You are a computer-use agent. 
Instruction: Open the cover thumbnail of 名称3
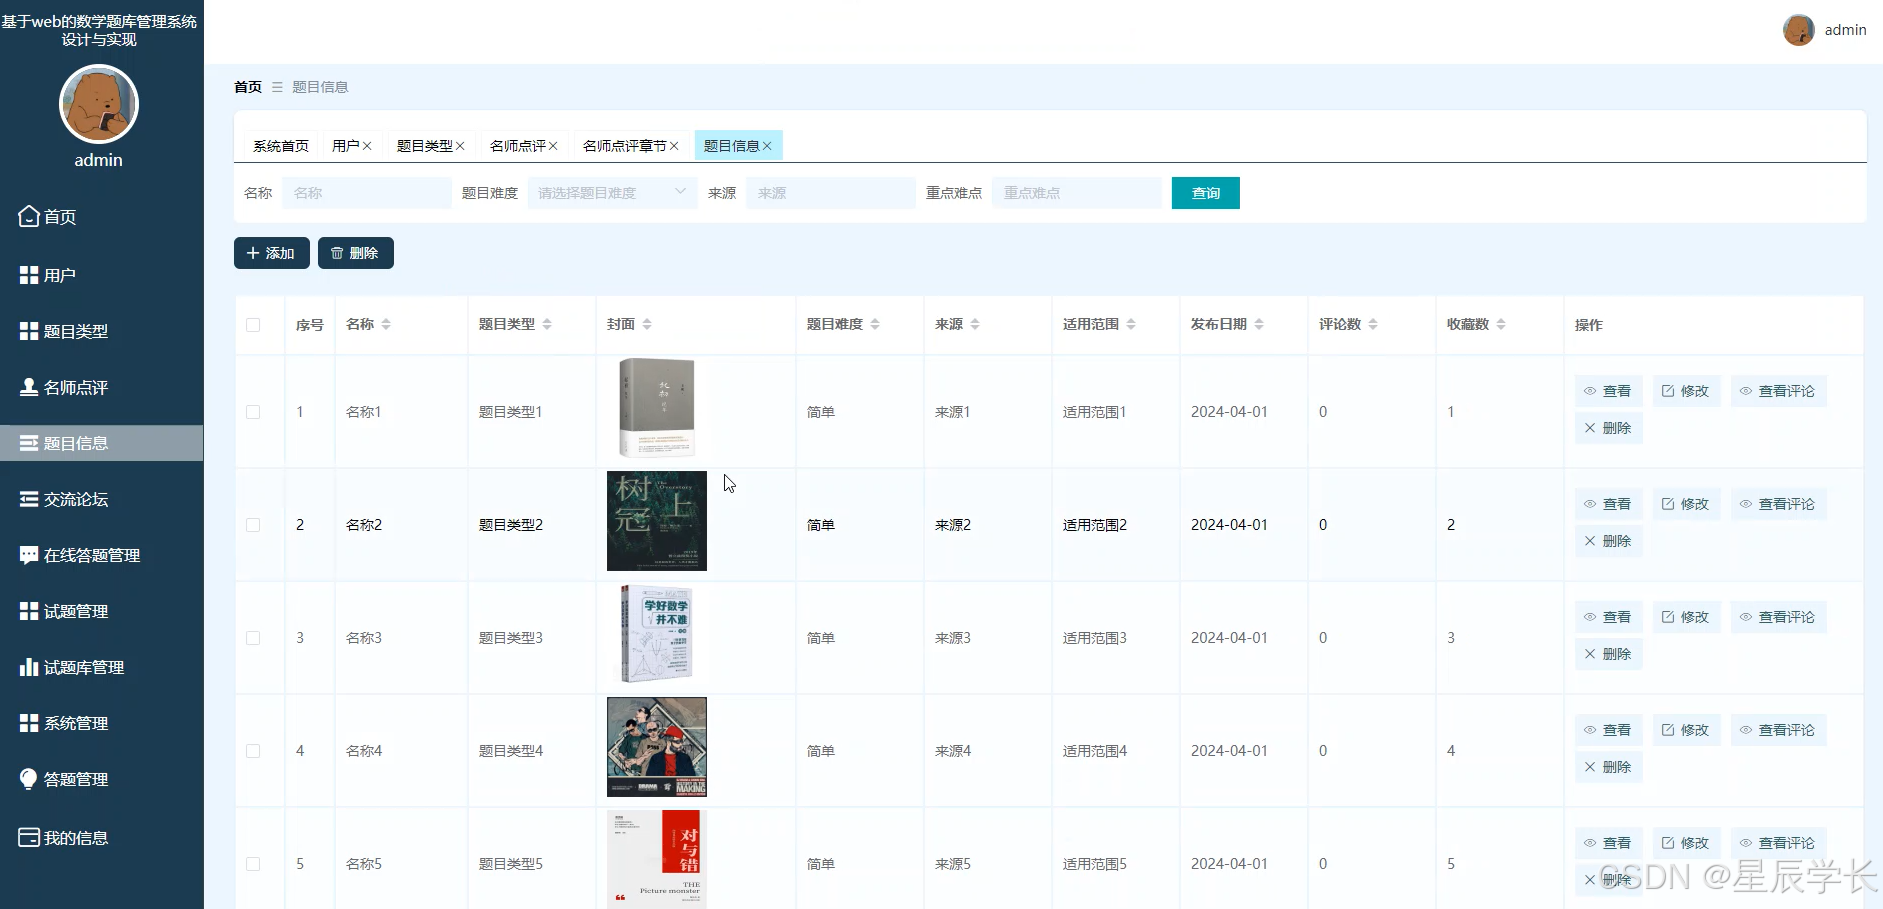coord(657,634)
